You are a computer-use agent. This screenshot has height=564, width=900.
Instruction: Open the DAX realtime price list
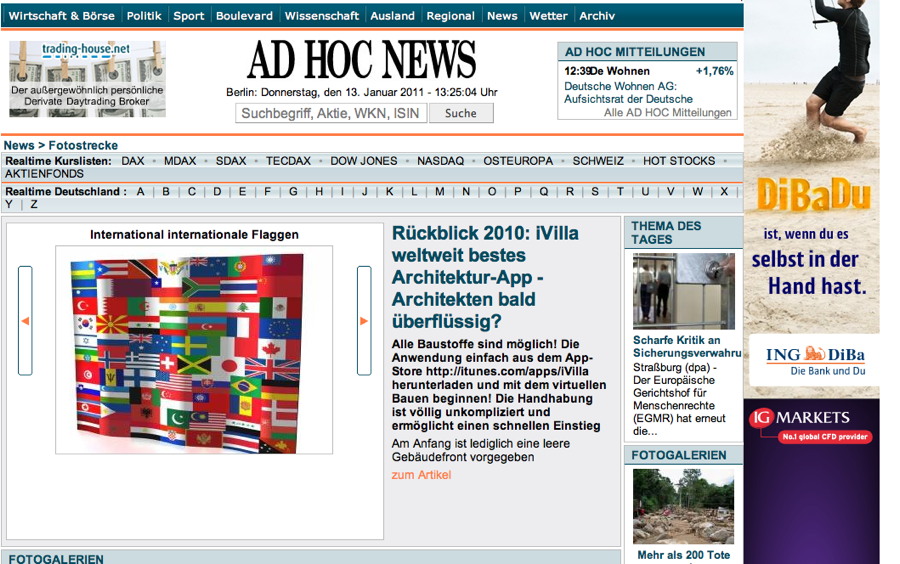pyautogui.click(x=133, y=161)
